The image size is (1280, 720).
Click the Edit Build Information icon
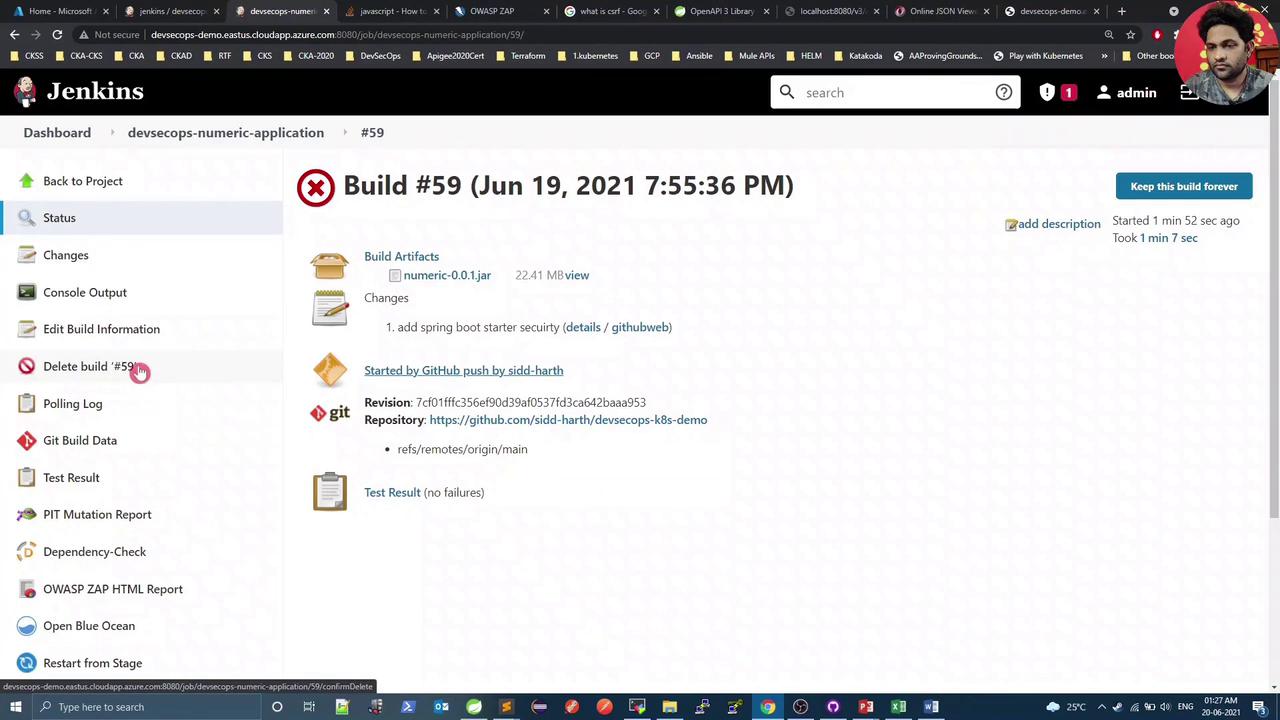[27, 329]
